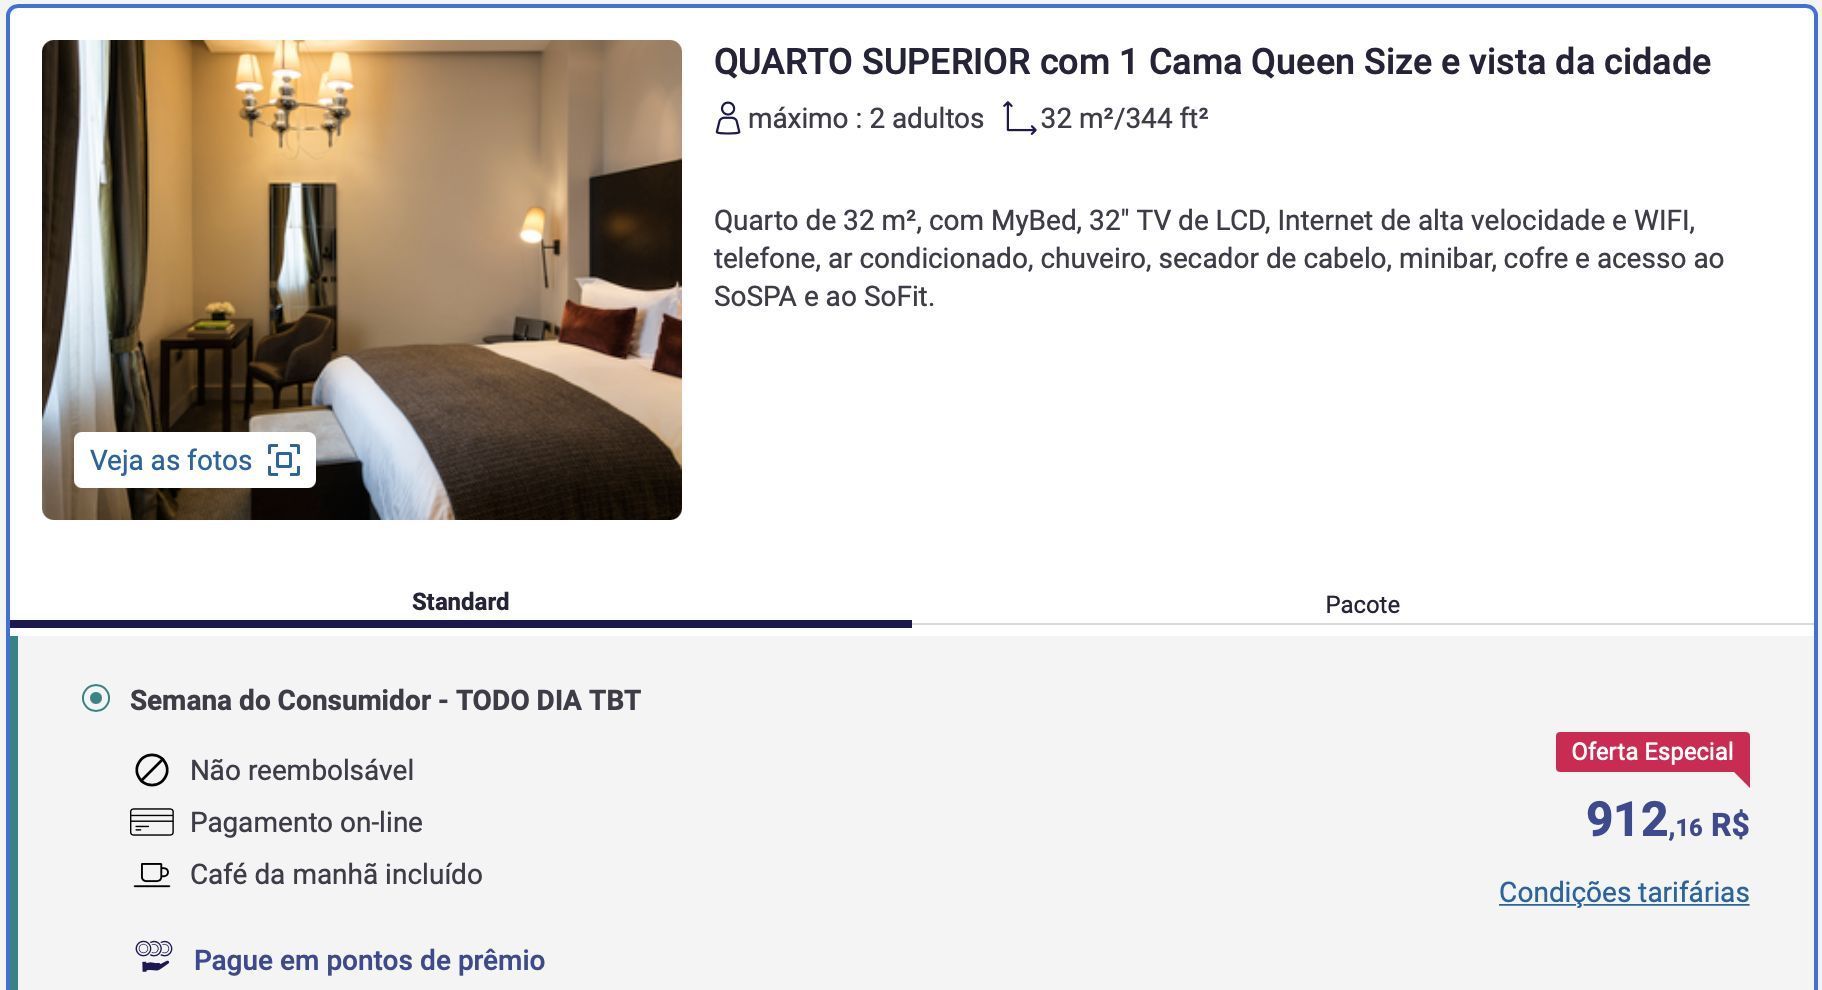1822x990 pixels.
Task: Click the Semana do Consumidor rate label
Action: pos(385,700)
